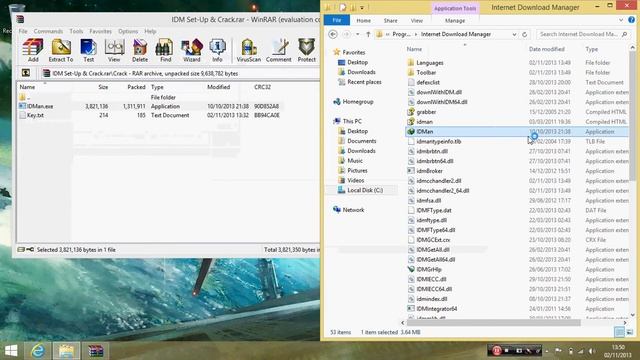Image resolution: width=640 pixels, height=360 pixels.
Task: Open the File tab in Explorer ribbon
Action: click(x=337, y=20)
